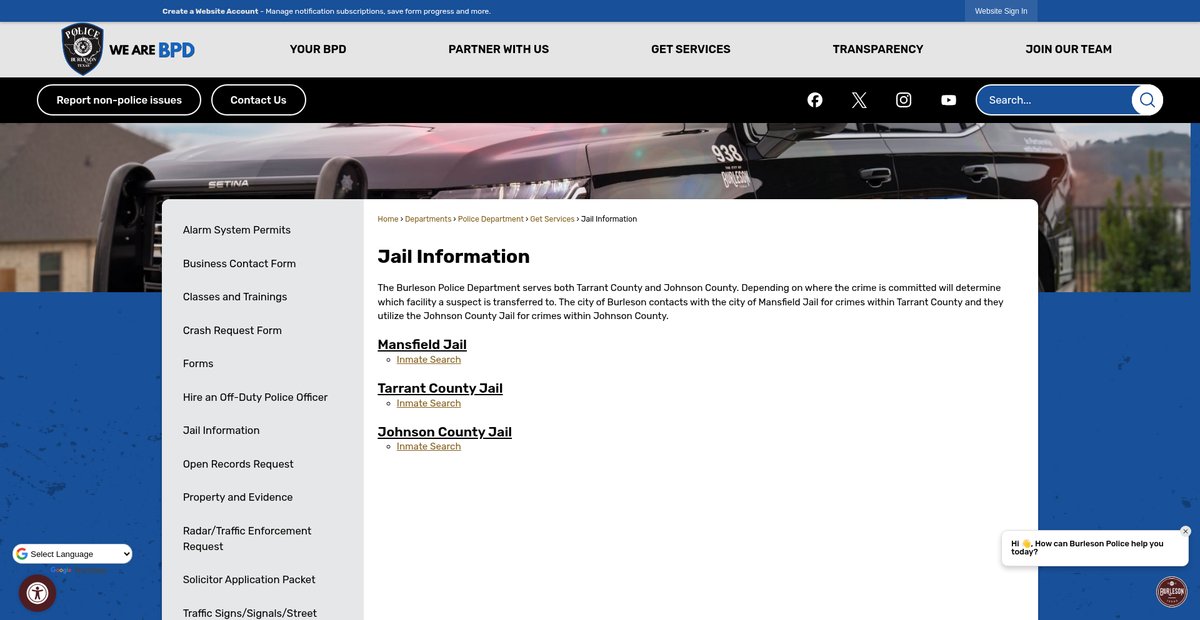
Task: Open the Johnson County Jail heading link
Action: point(445,432)
